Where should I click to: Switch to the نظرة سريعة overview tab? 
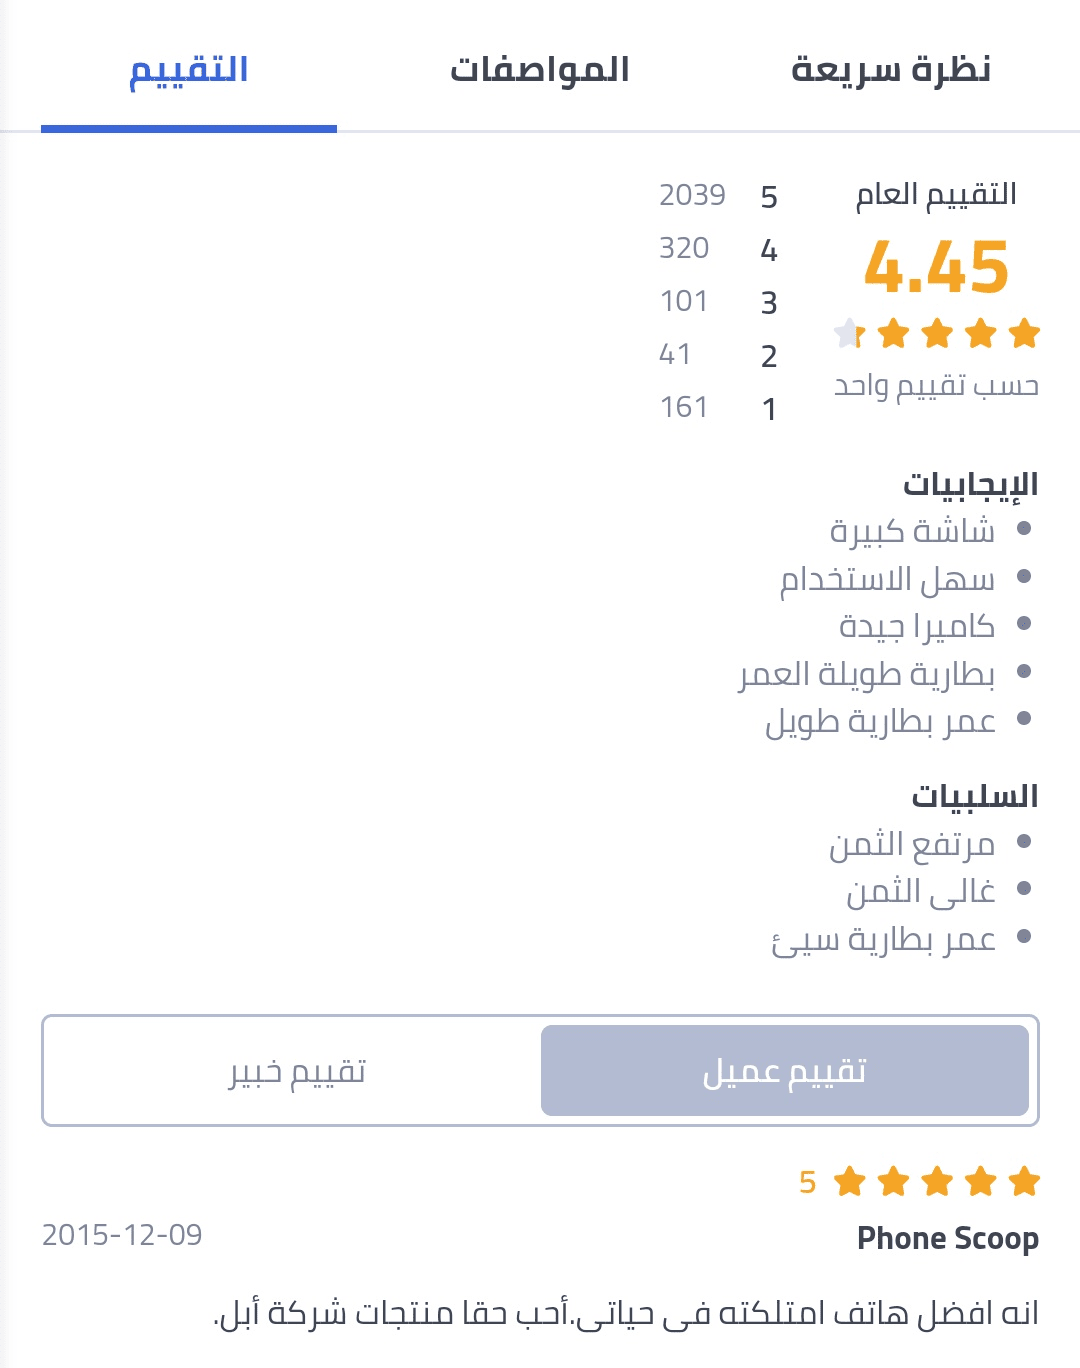pos(890,70)
